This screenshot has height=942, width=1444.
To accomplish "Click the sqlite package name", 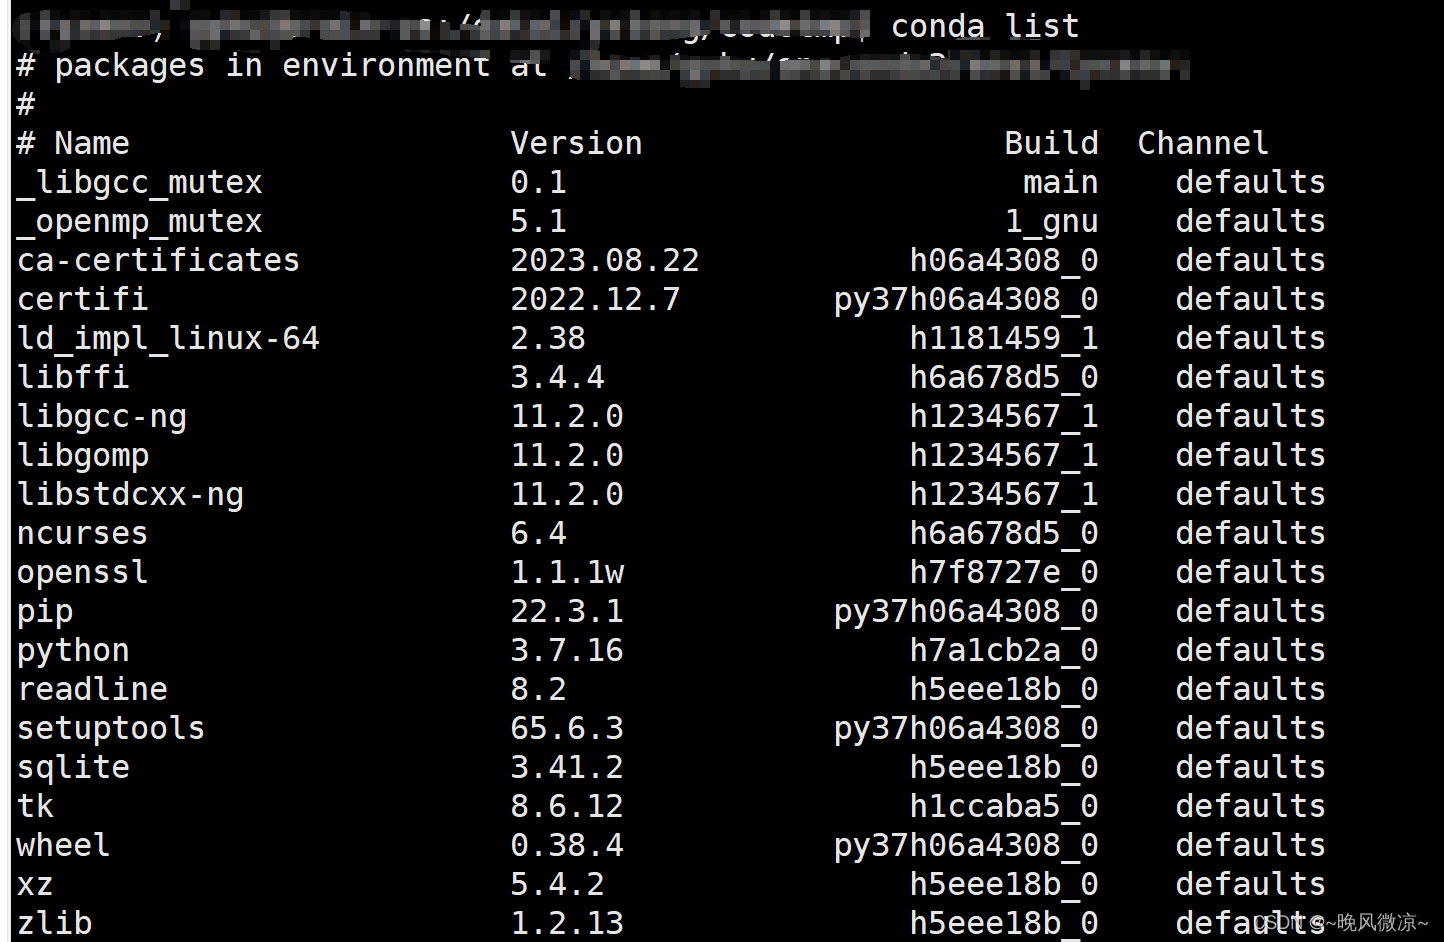I will click(73, 768).
